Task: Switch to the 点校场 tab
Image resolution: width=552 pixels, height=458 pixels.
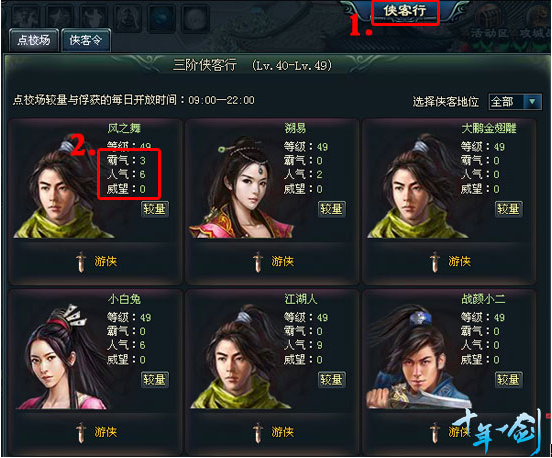Action: point(34,40)
